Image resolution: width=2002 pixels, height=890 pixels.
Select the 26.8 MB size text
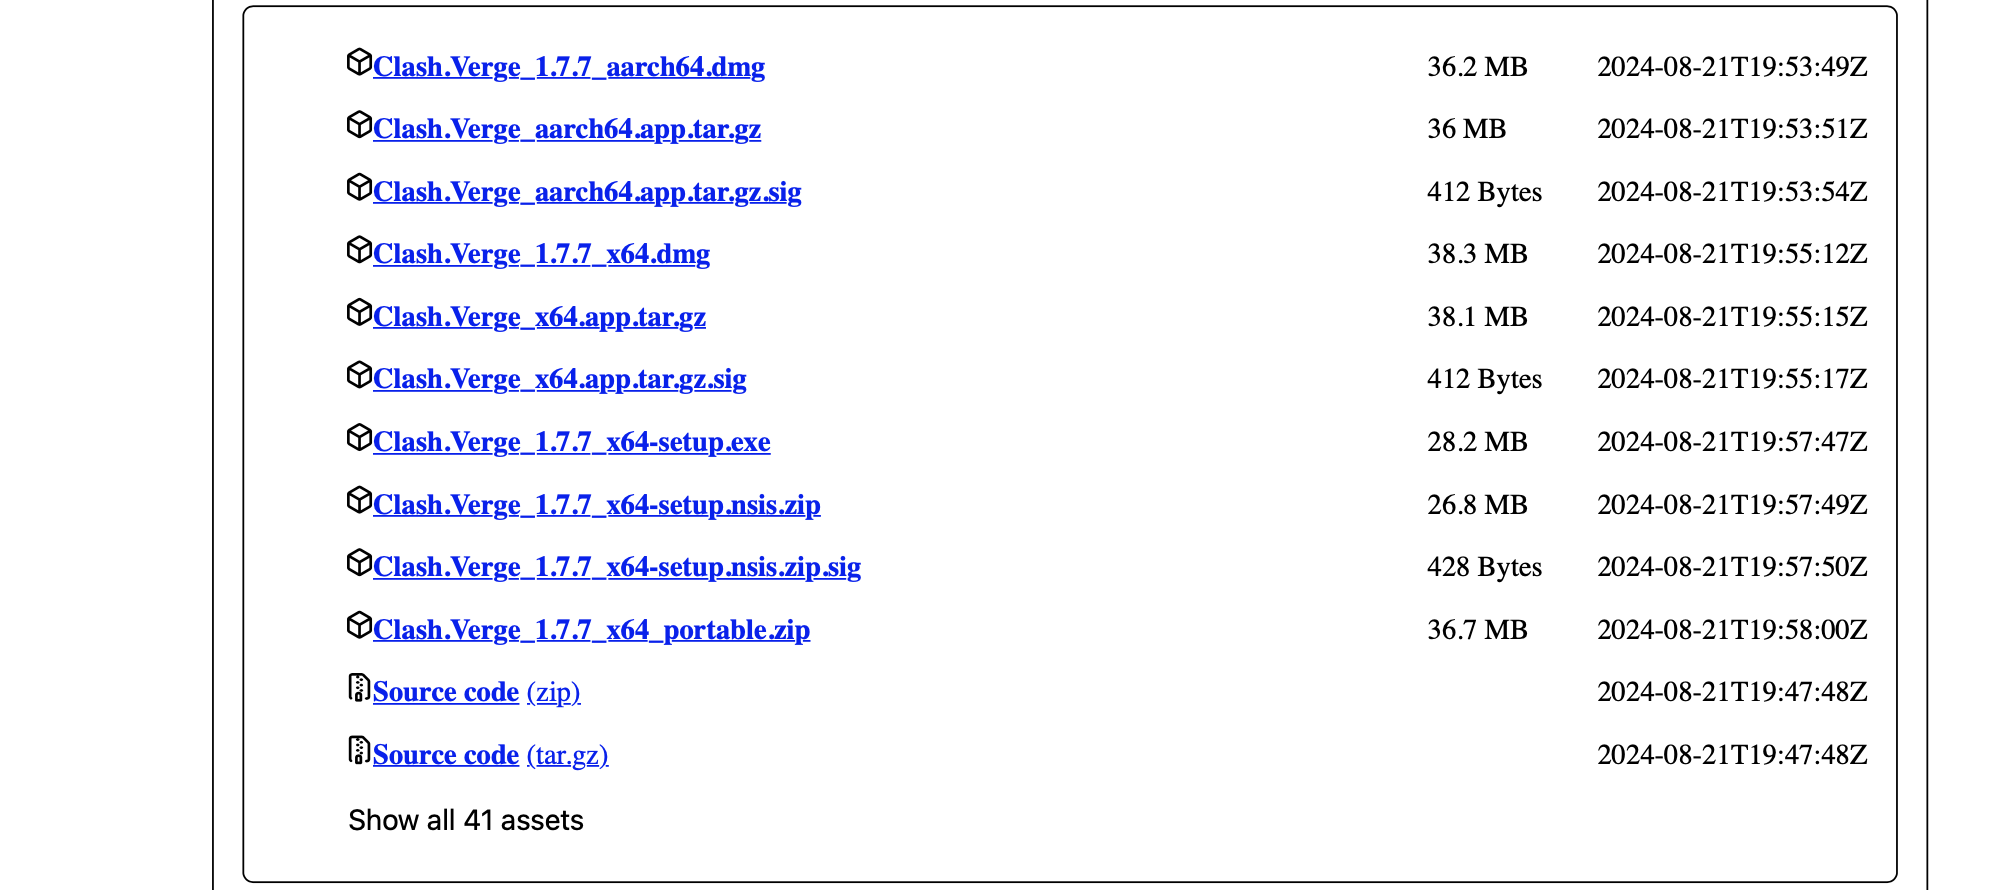[1477, 505]
